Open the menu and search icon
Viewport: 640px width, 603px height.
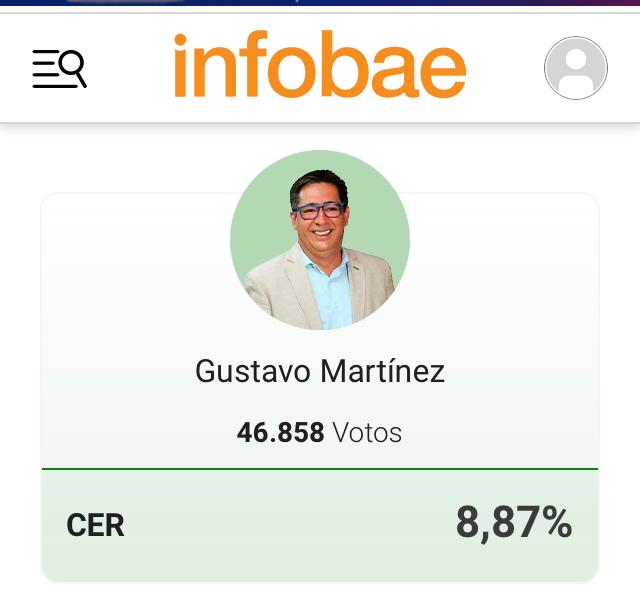(59, 69)
